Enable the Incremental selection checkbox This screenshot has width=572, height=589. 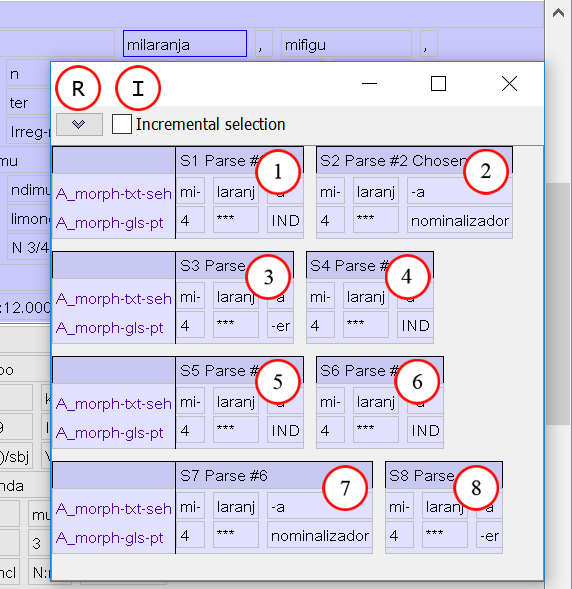coord(122,124)
